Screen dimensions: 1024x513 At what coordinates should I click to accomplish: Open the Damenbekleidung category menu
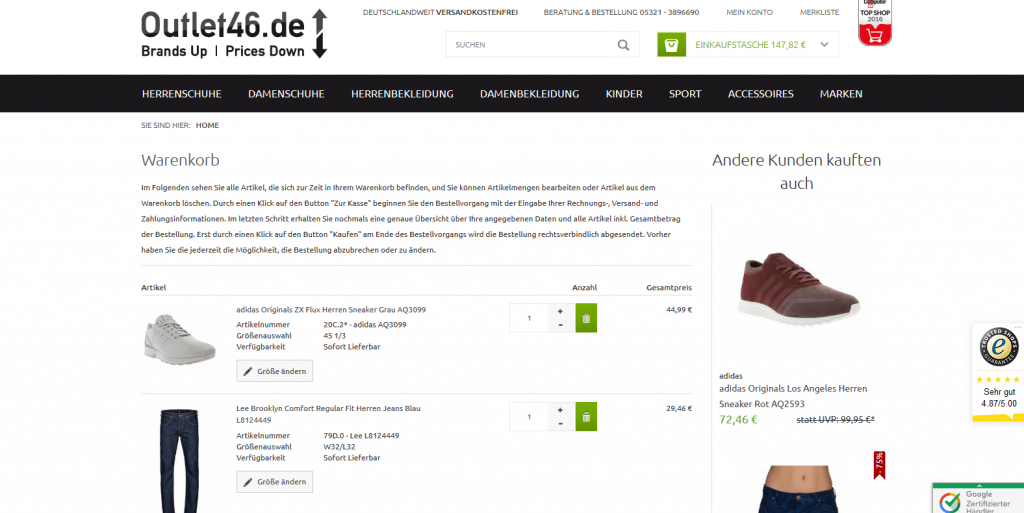click(x=530, y=94)
